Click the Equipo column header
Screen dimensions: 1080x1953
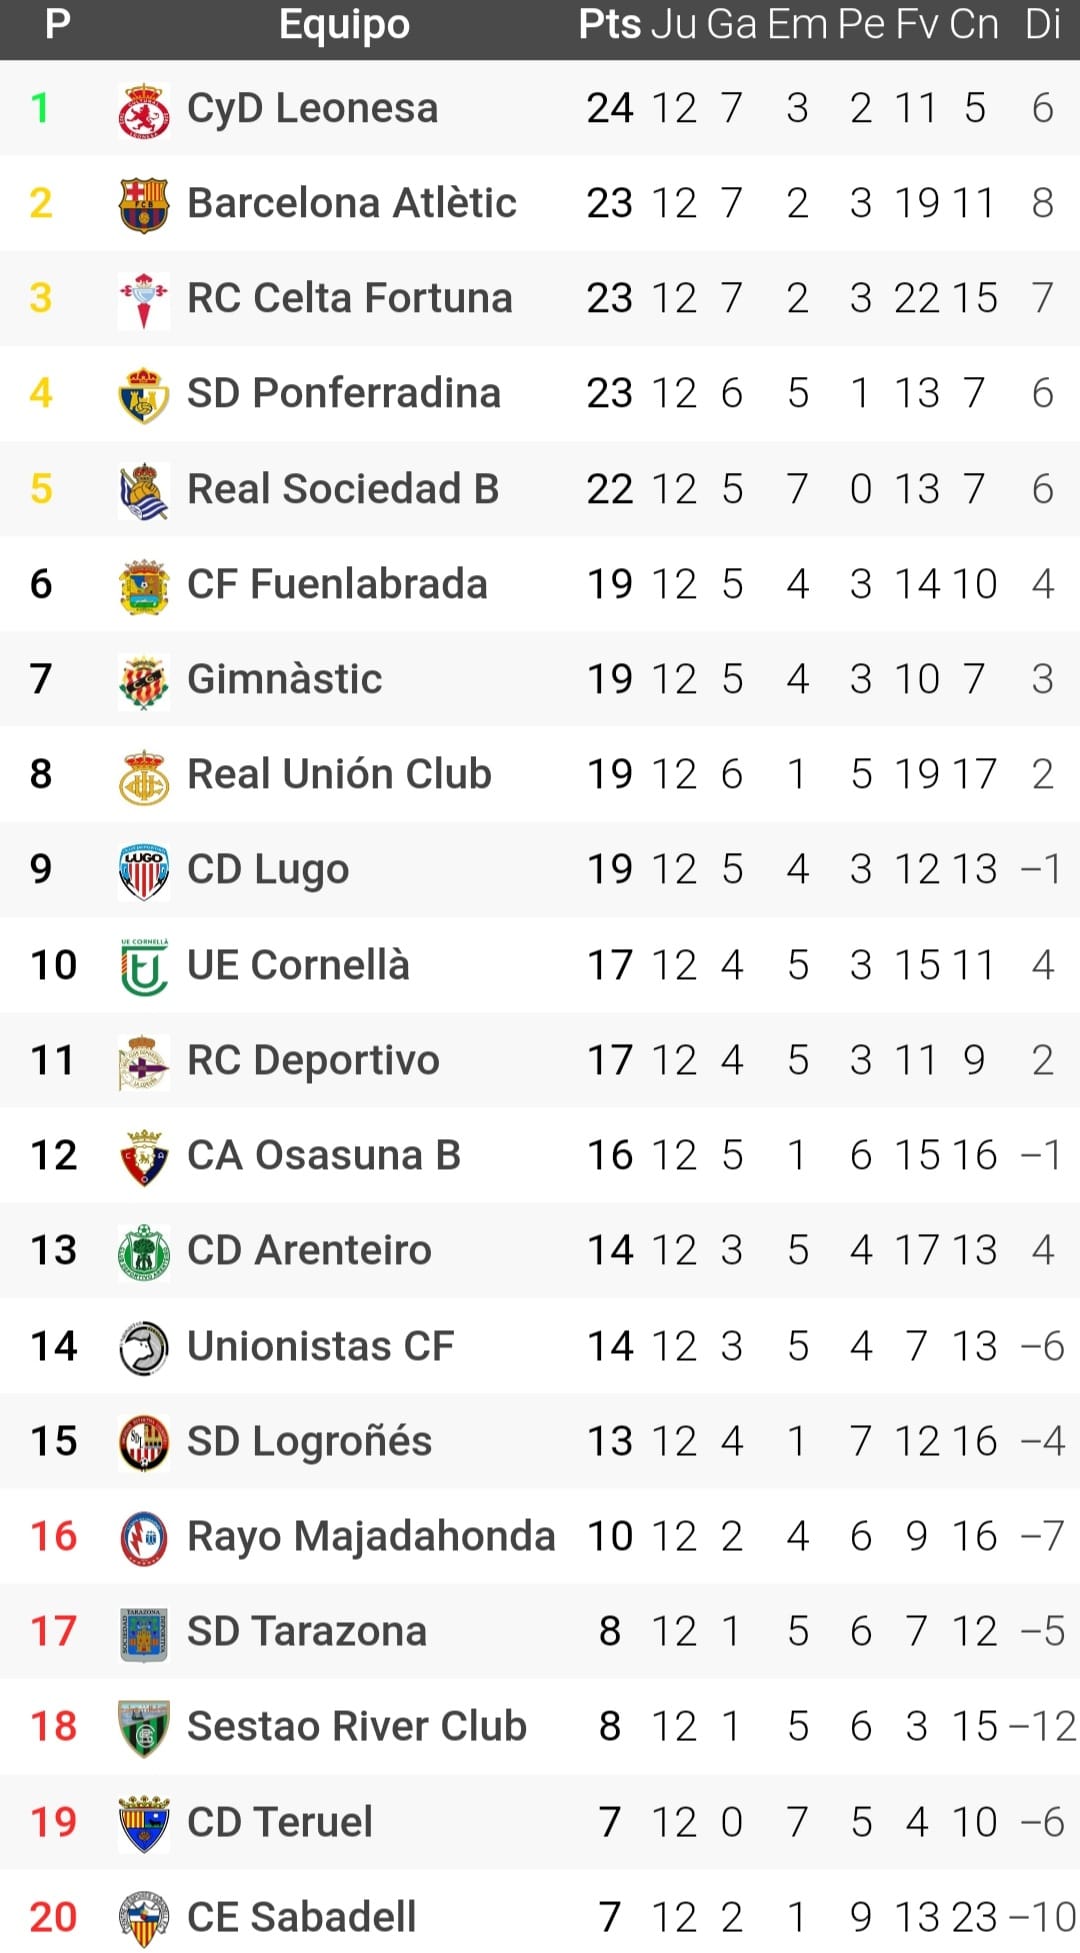pyautogui.click(x=344, y=24)
